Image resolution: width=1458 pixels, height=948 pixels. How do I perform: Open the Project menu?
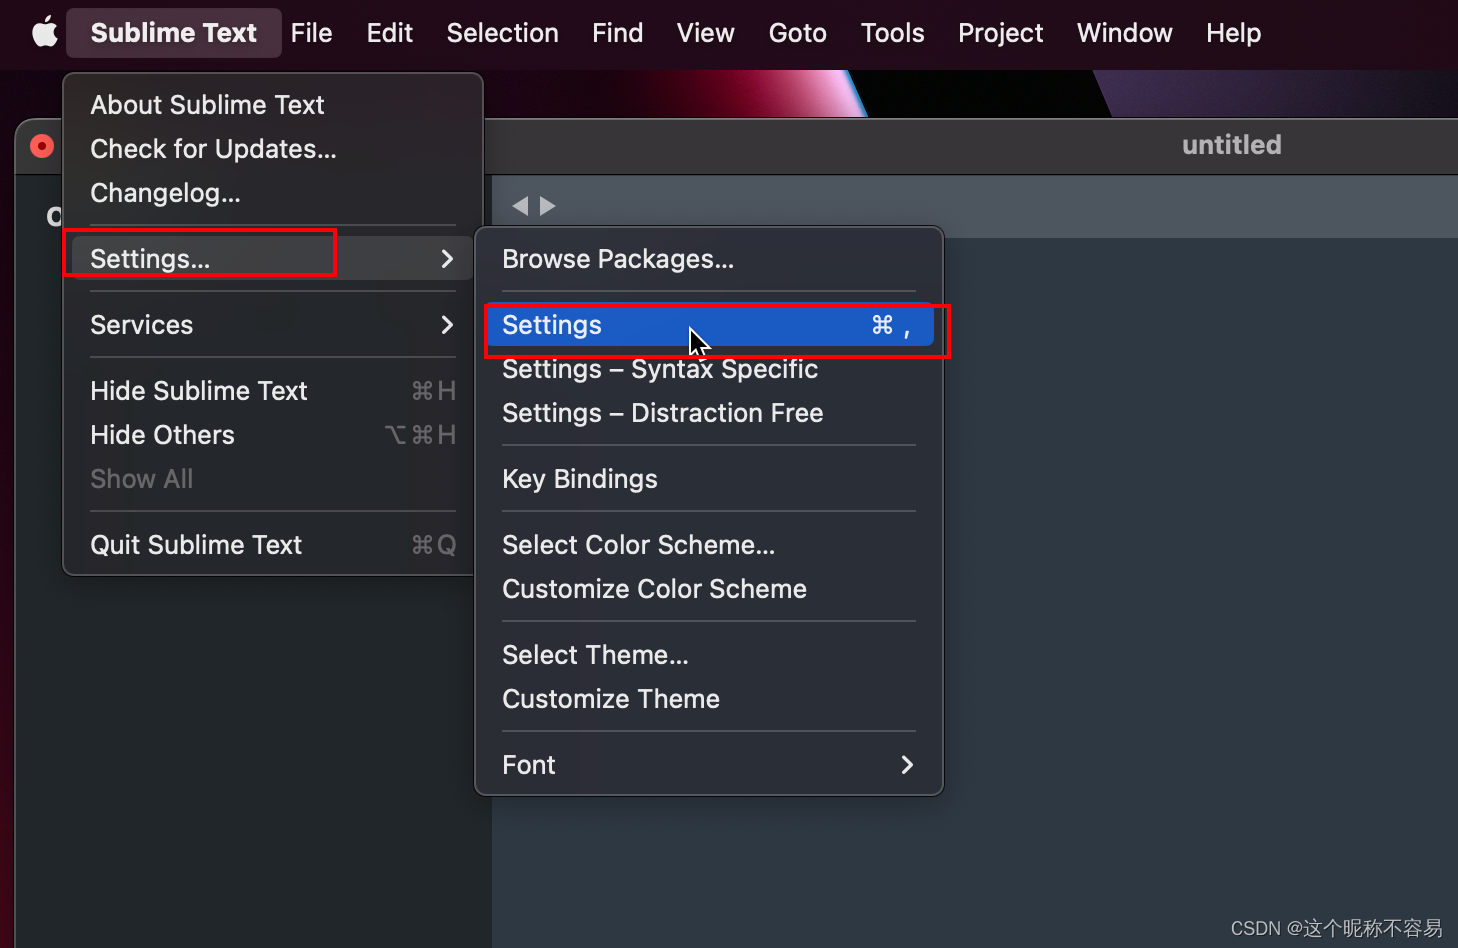click(1000, 33)
